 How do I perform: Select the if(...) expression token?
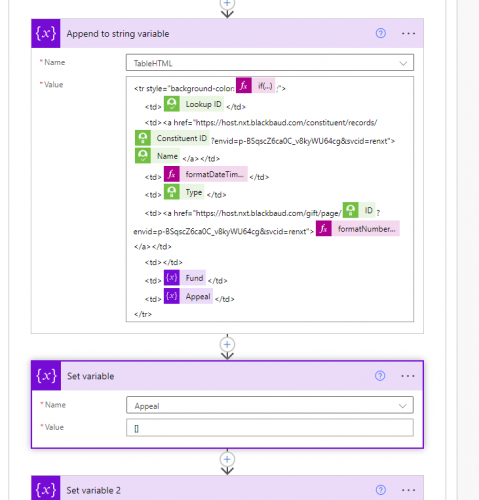coord(255,86)
